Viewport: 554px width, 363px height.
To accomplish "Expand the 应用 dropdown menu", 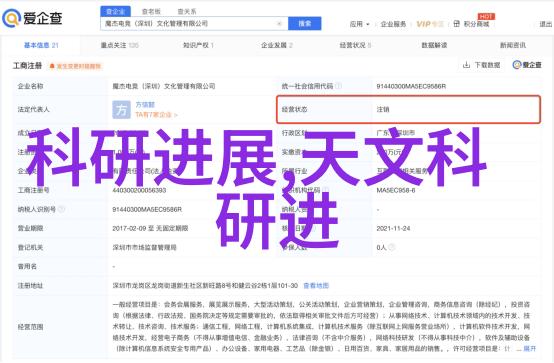I will click(359, 24).
